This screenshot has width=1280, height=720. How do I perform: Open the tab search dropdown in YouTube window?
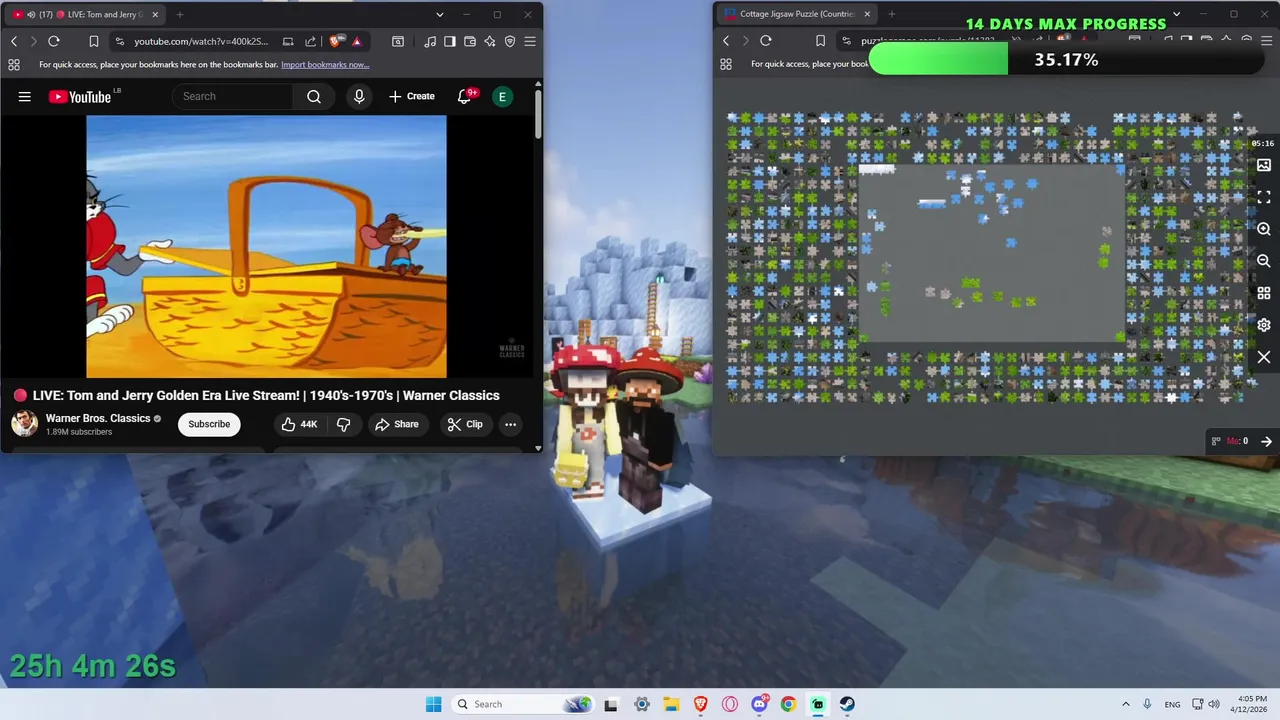pyautogui.click(x=439, y=15)
